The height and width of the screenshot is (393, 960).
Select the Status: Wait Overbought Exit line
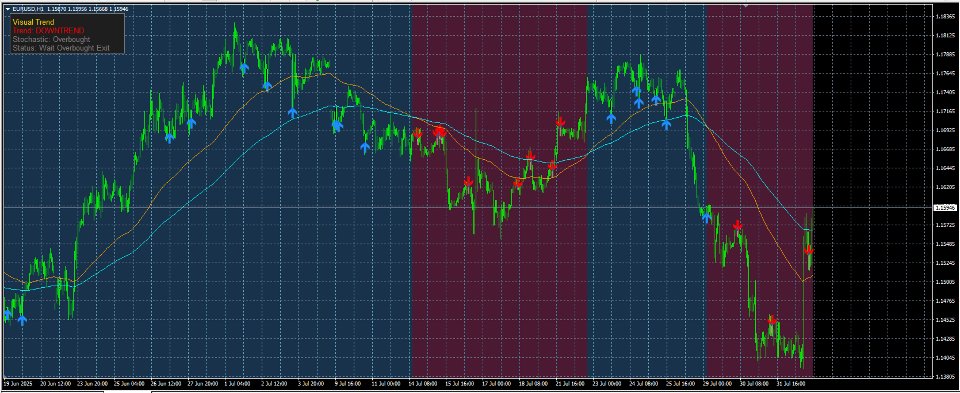pos(61,48)
